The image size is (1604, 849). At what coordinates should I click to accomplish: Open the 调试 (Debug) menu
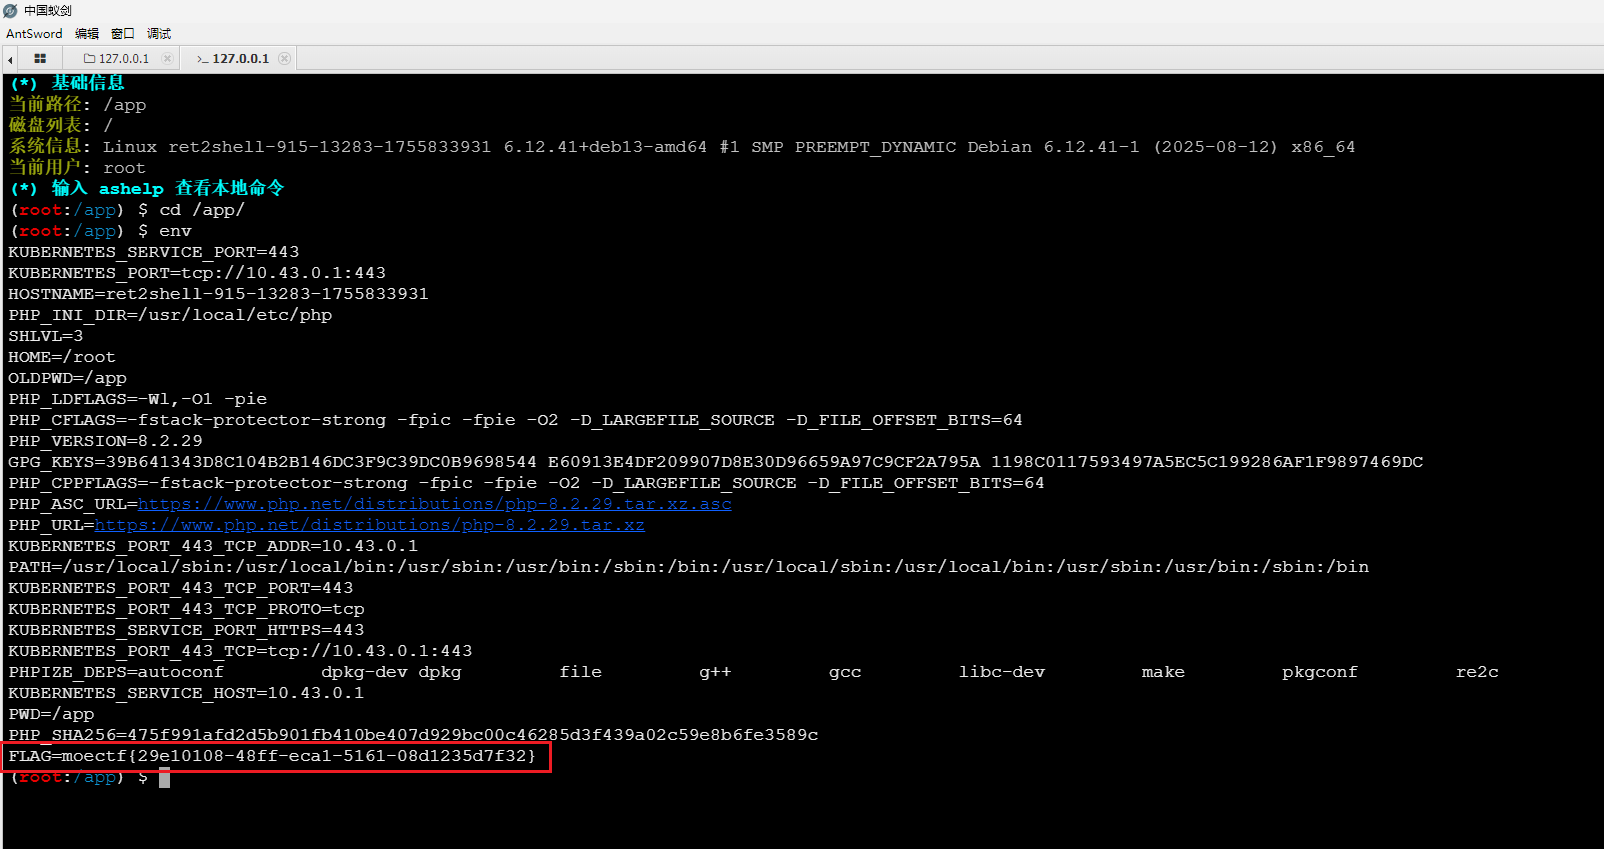(x=159, y=34)
